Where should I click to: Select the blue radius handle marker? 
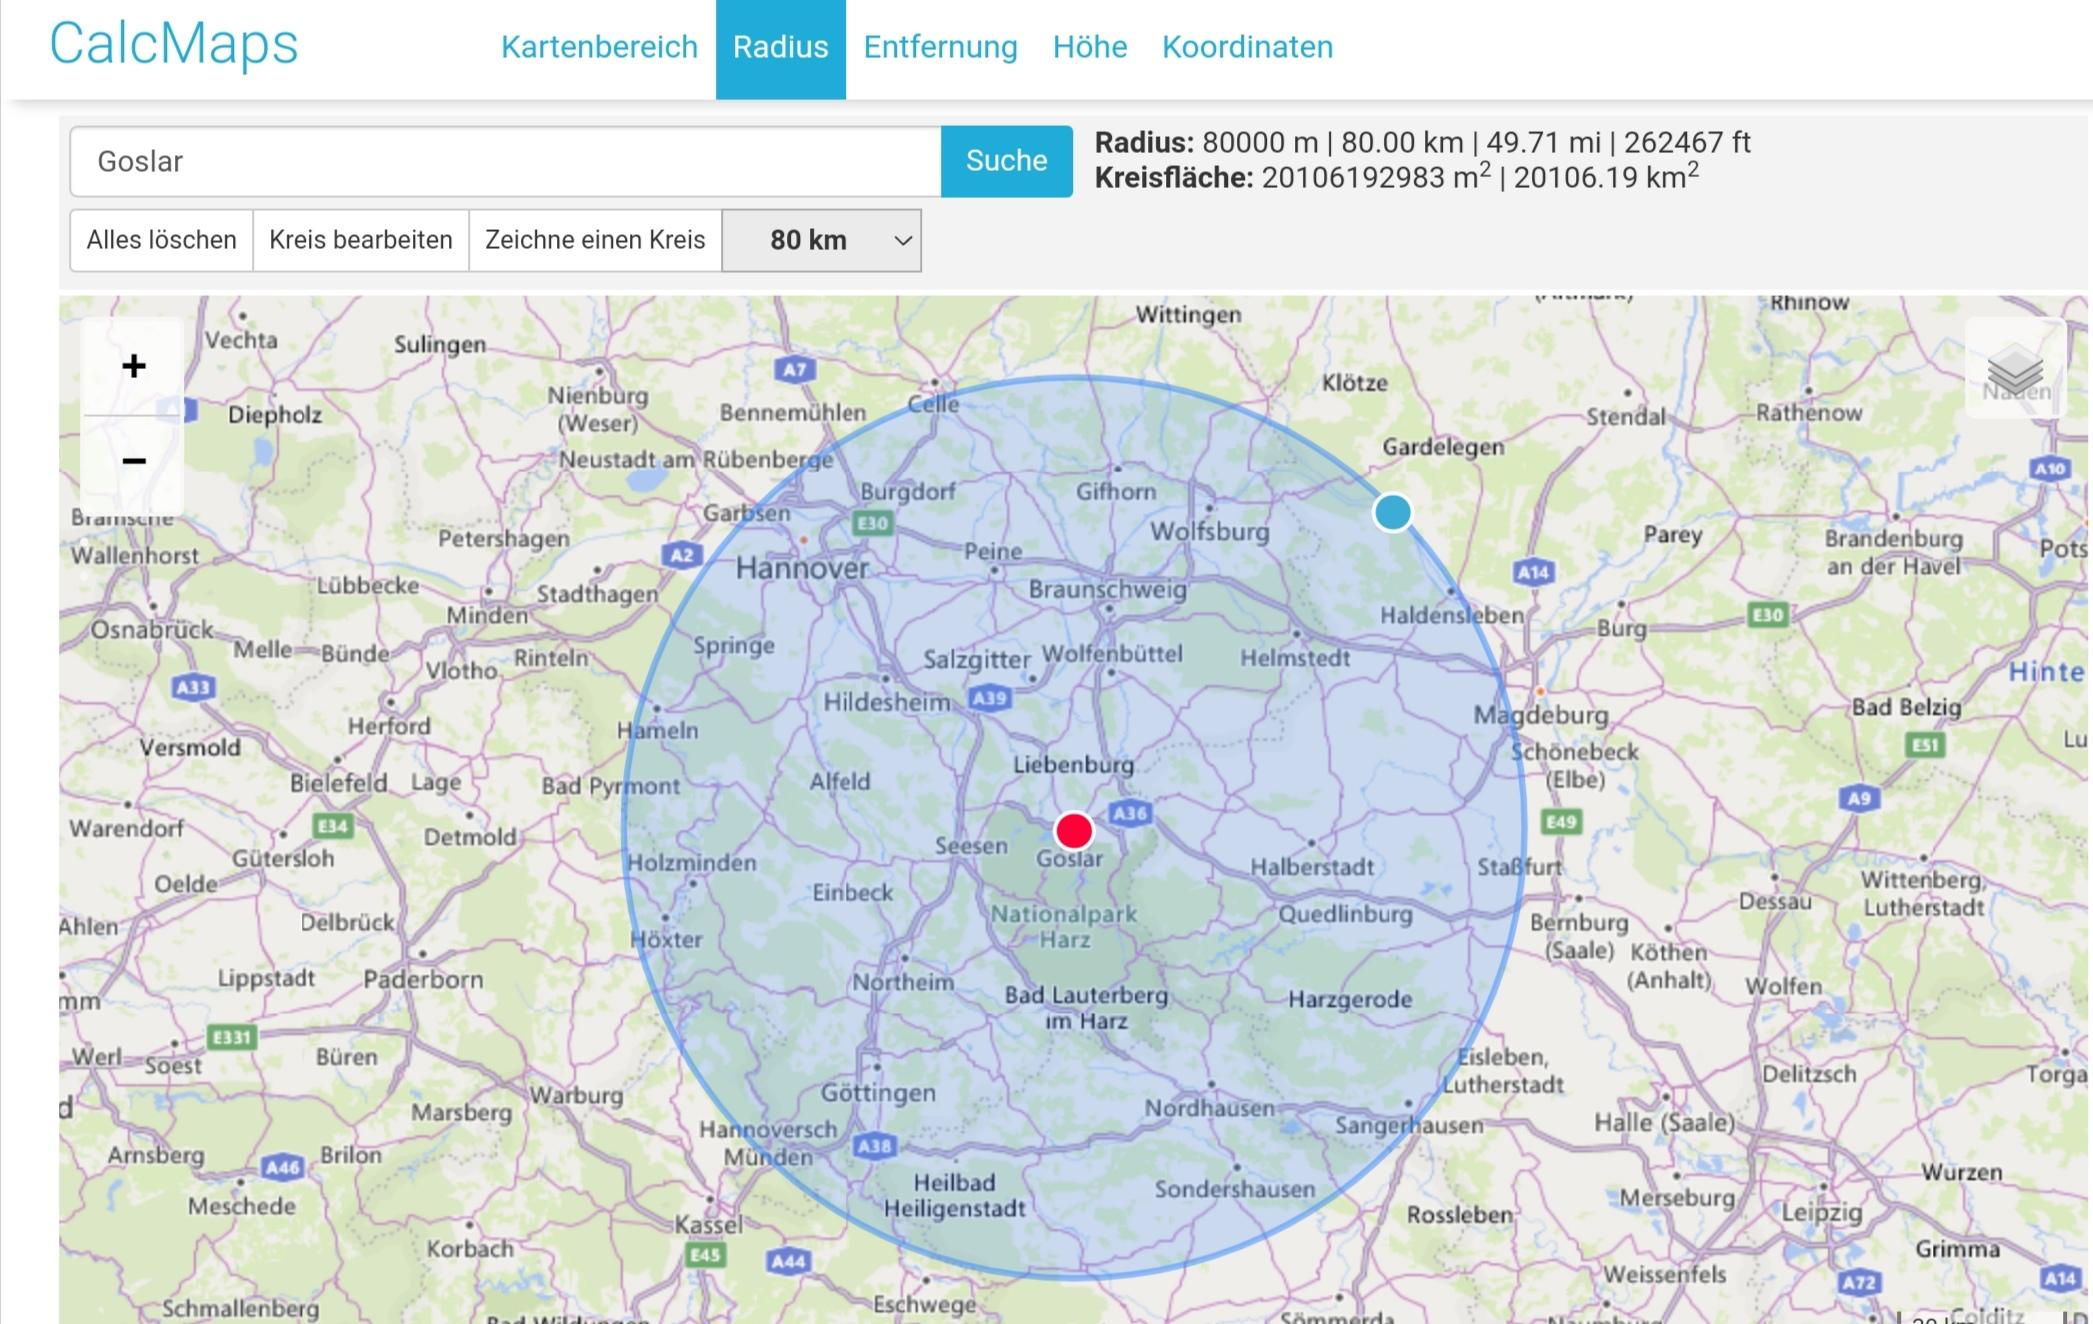[1392, 512]
